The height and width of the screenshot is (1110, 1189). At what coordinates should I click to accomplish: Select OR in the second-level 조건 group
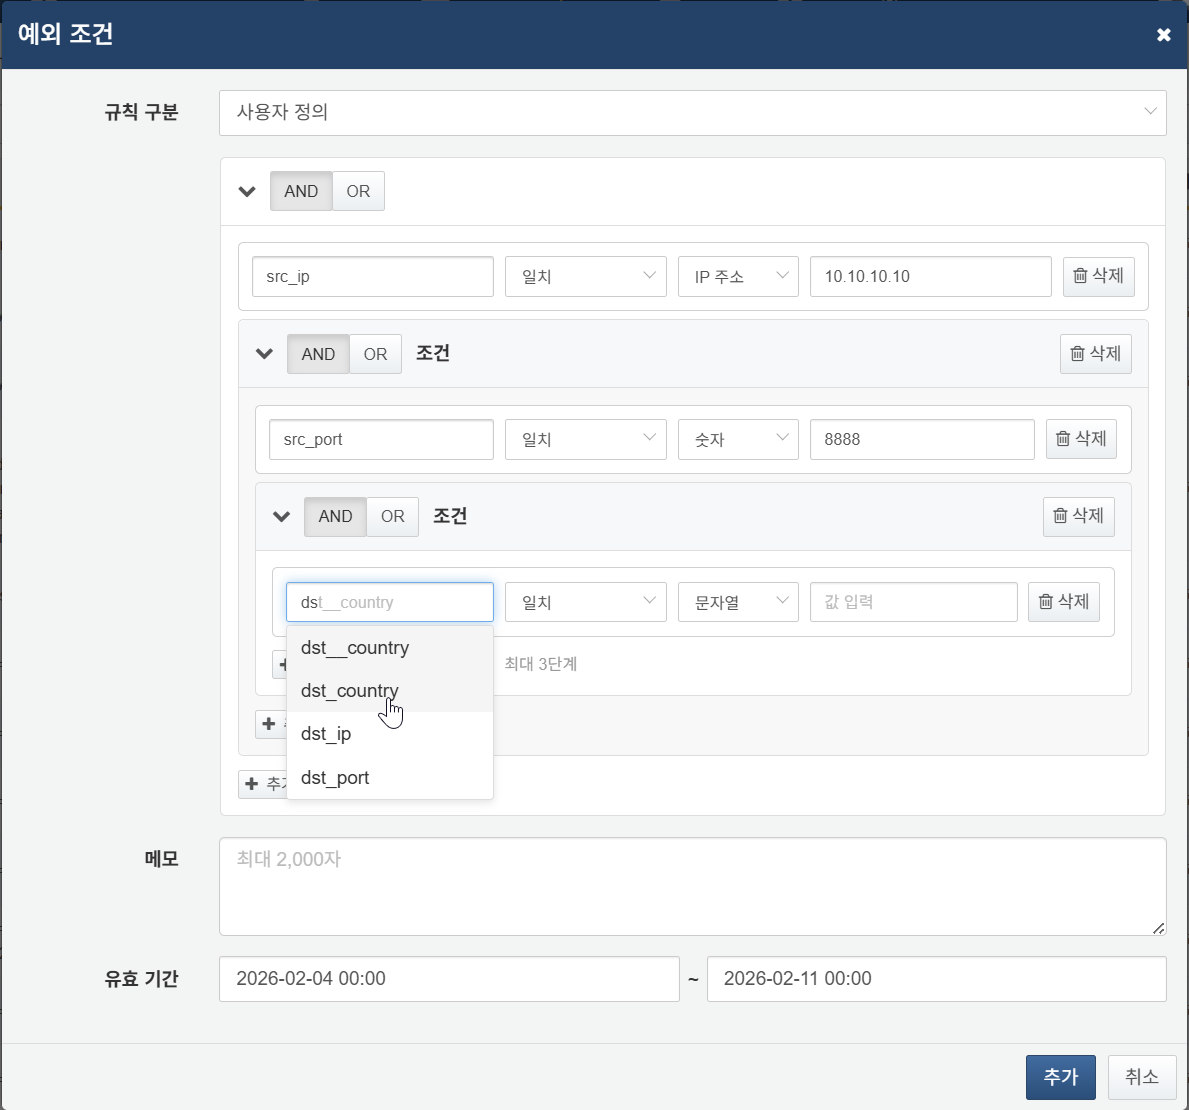pos(375,354)
